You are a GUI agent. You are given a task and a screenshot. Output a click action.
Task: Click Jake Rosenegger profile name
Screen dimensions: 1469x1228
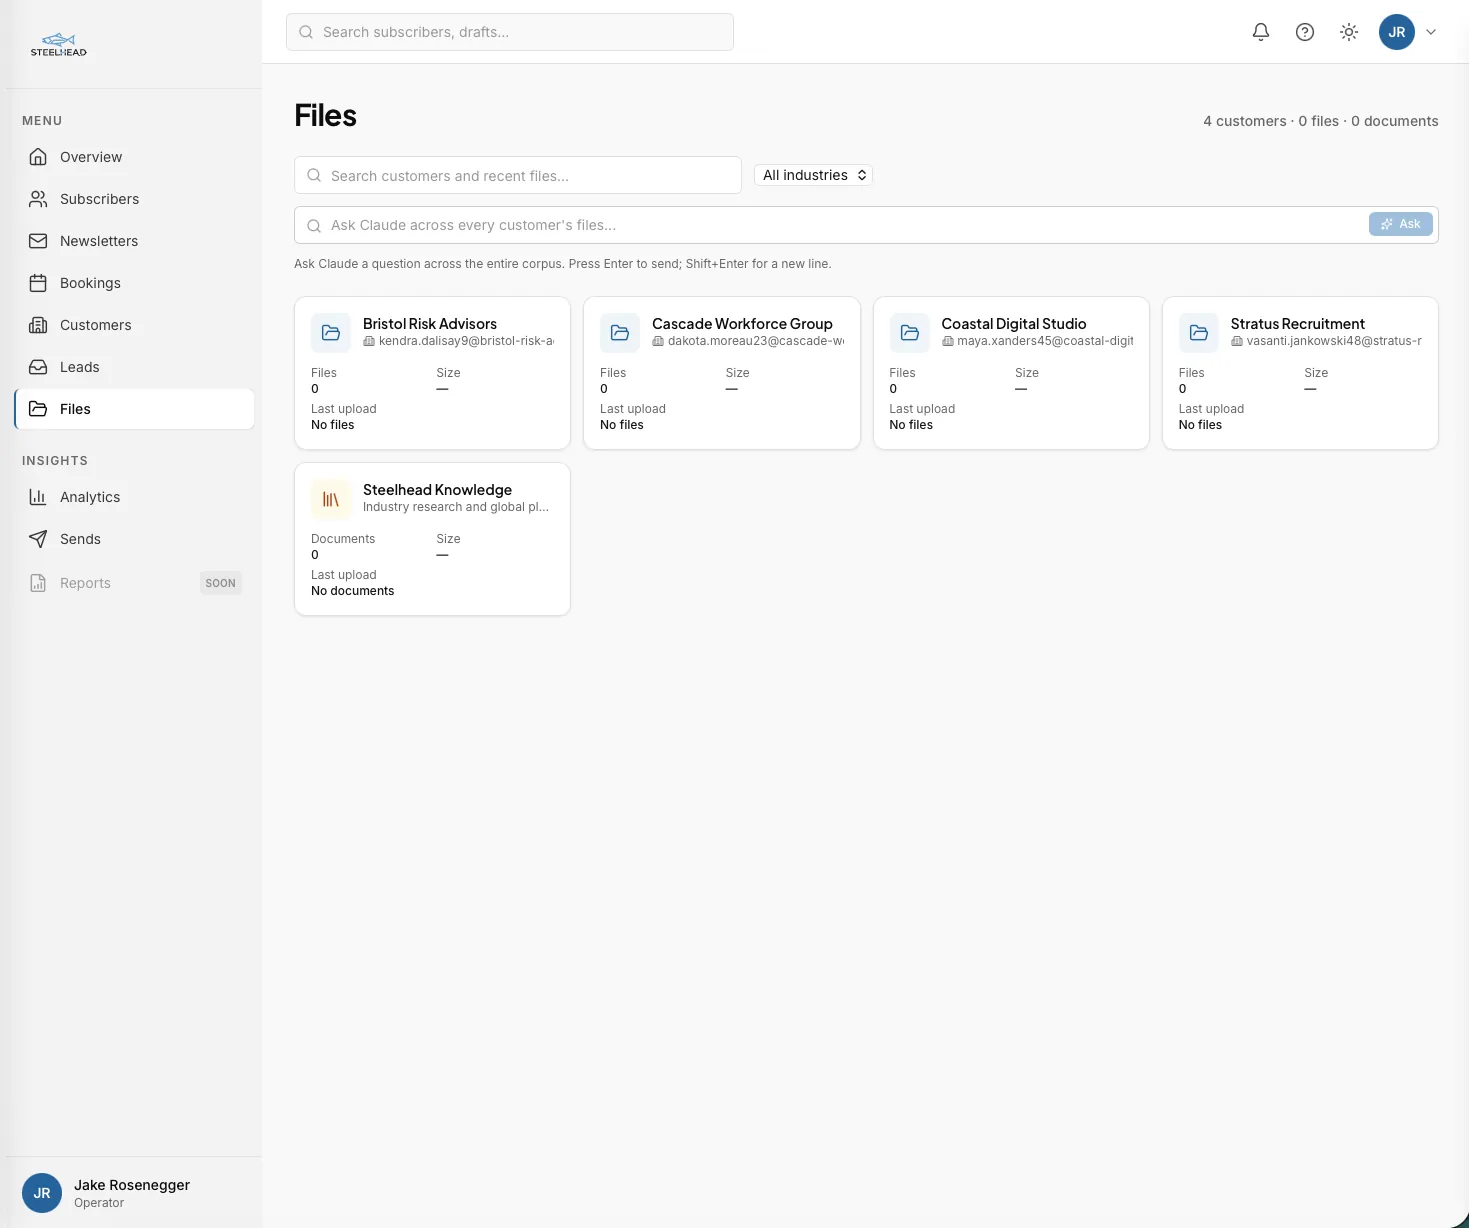point(132,1185)
